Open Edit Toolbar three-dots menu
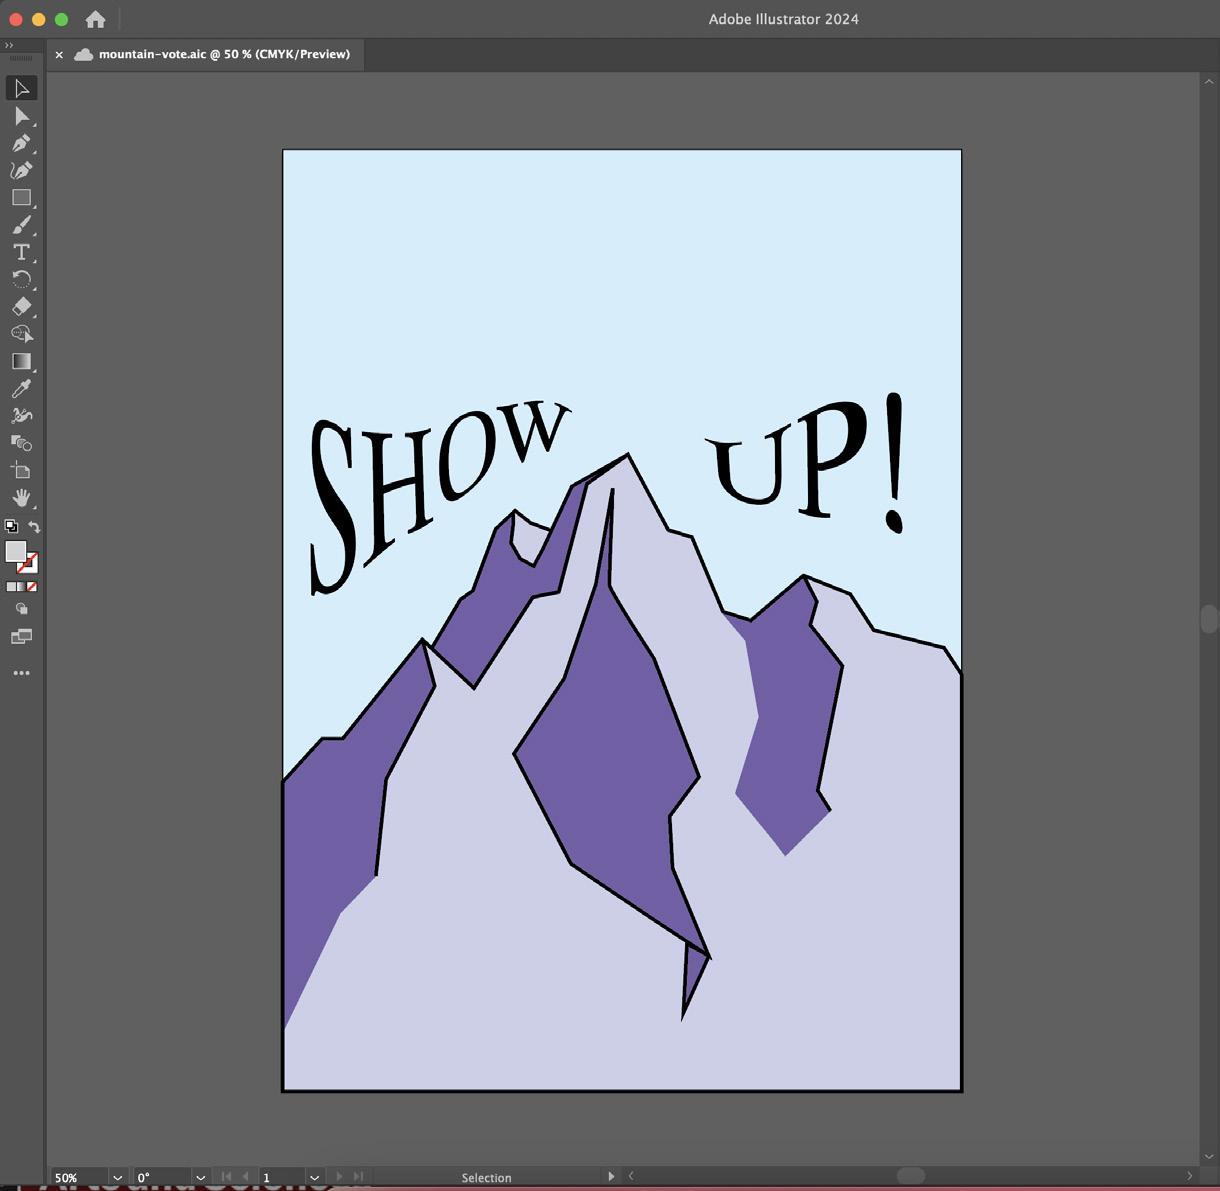 coord(21,673)
